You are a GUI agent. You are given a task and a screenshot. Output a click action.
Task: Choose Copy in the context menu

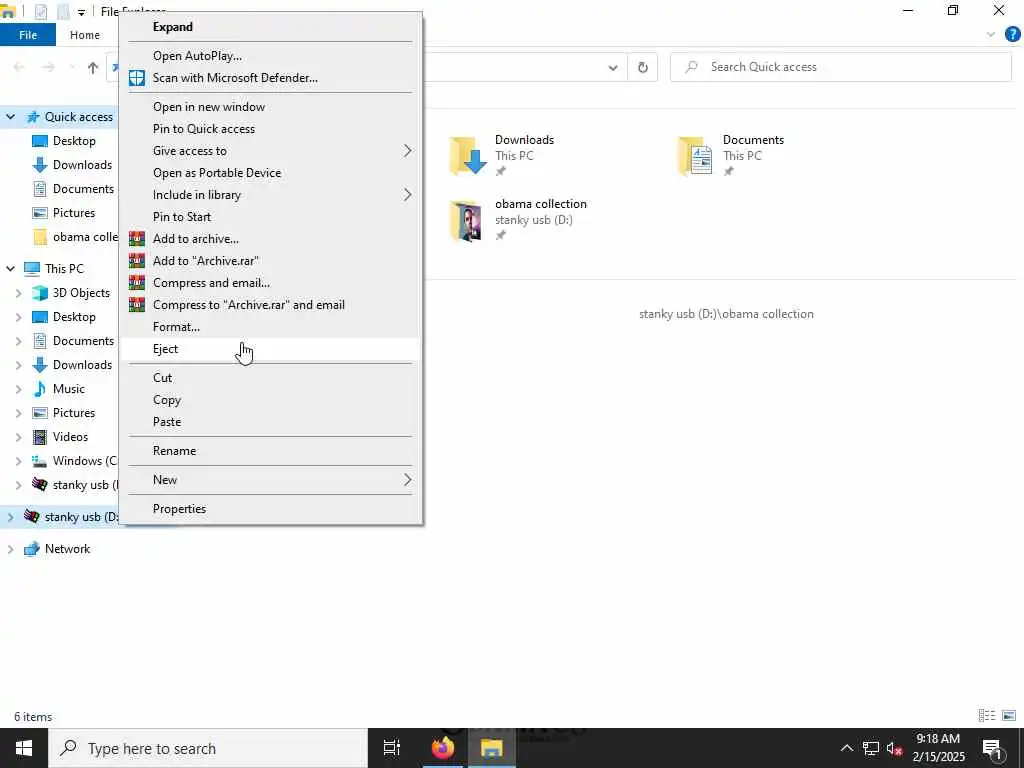(270, 400)
